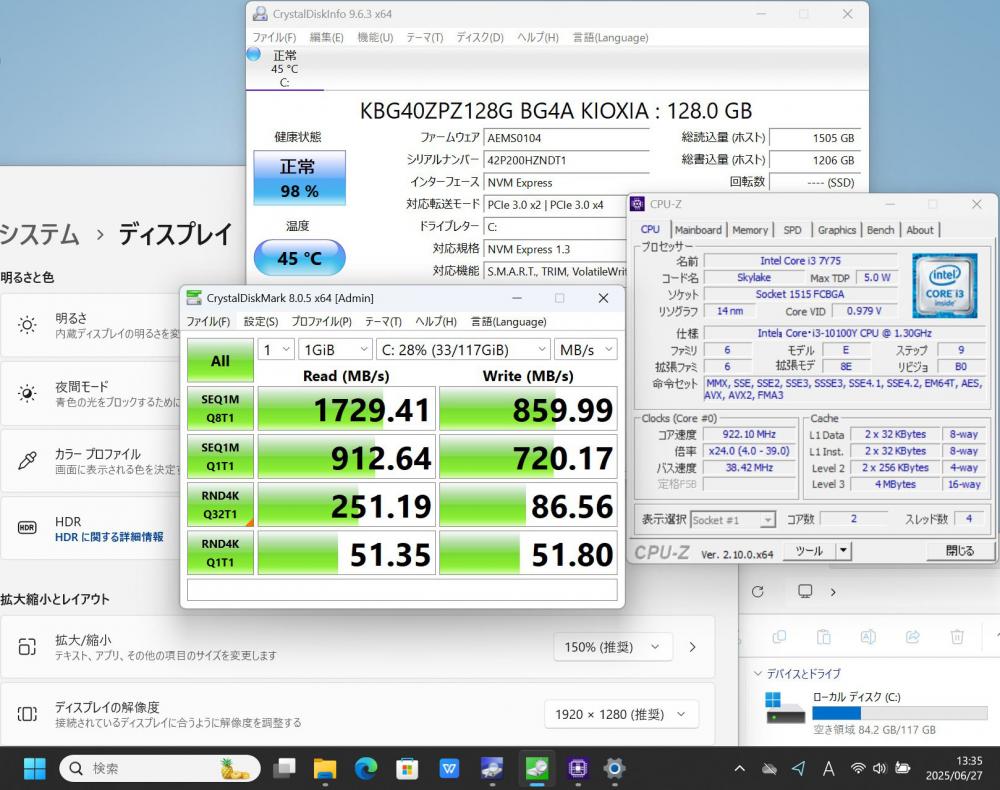
Task: Click the blue disk status orb for C:
Action: coord(253,54)
